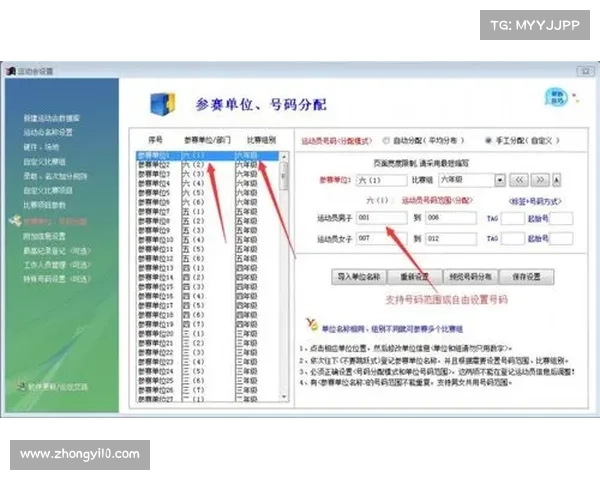Open 比赛项目参数 sidebar entry
Image resolution: width=600 pixels, height=480 pixels.
pyautogui.click(x=44, y=205)
